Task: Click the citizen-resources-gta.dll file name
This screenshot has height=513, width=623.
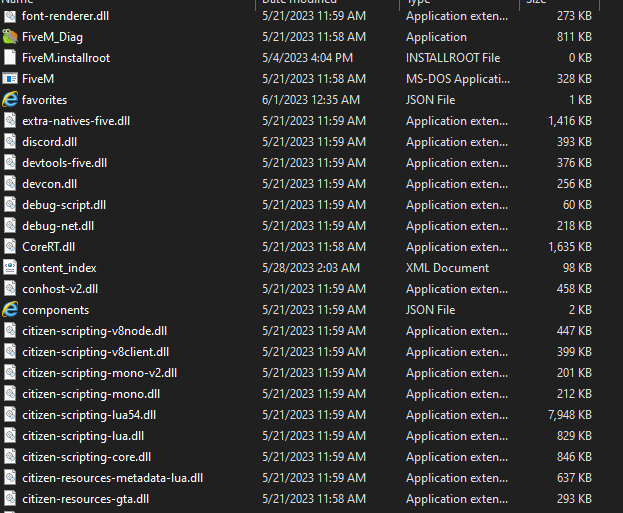Action: 86,499
